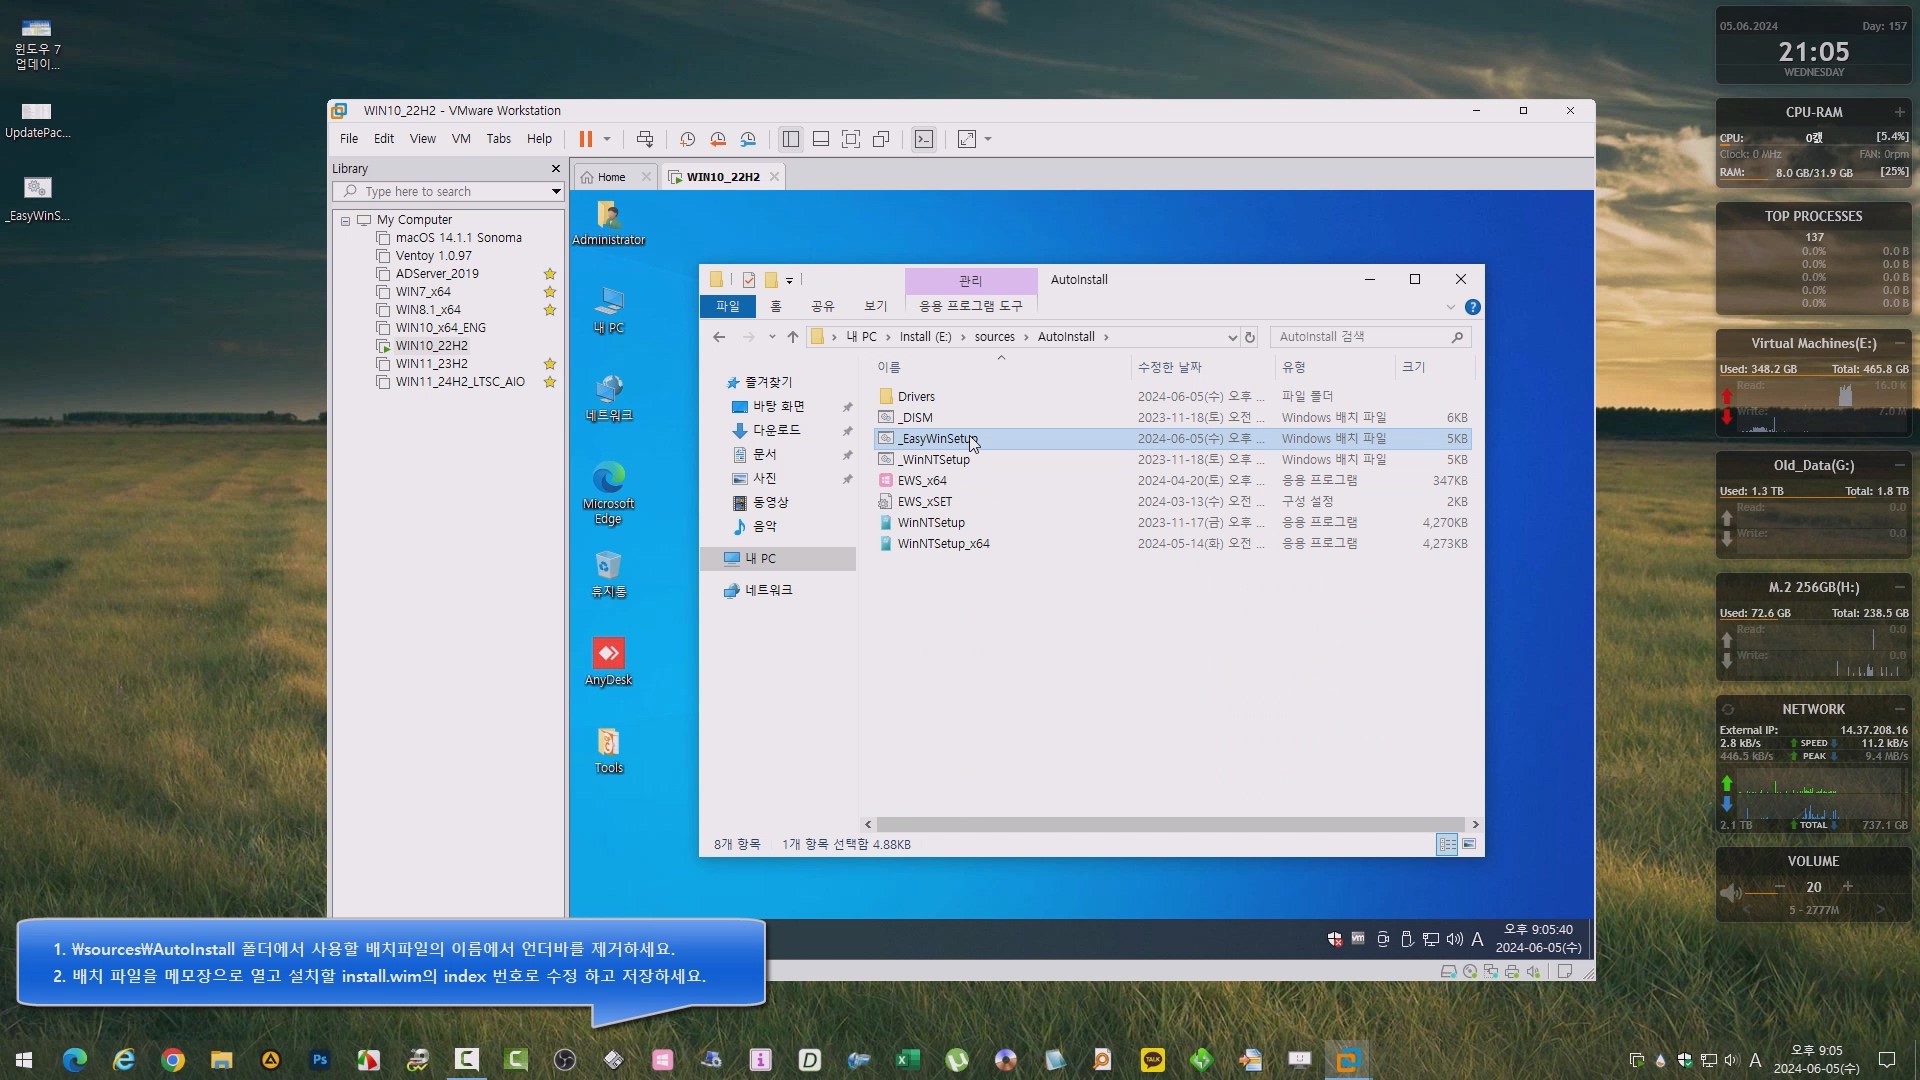Switch to Unity mode icon
This screenshot has width=1920, height=1080.
coord(881,139)
